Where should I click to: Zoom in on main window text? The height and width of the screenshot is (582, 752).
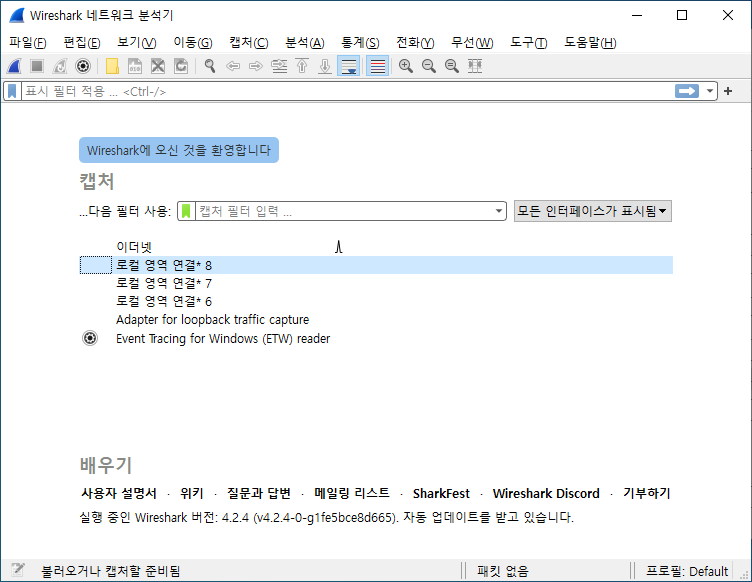406,66
